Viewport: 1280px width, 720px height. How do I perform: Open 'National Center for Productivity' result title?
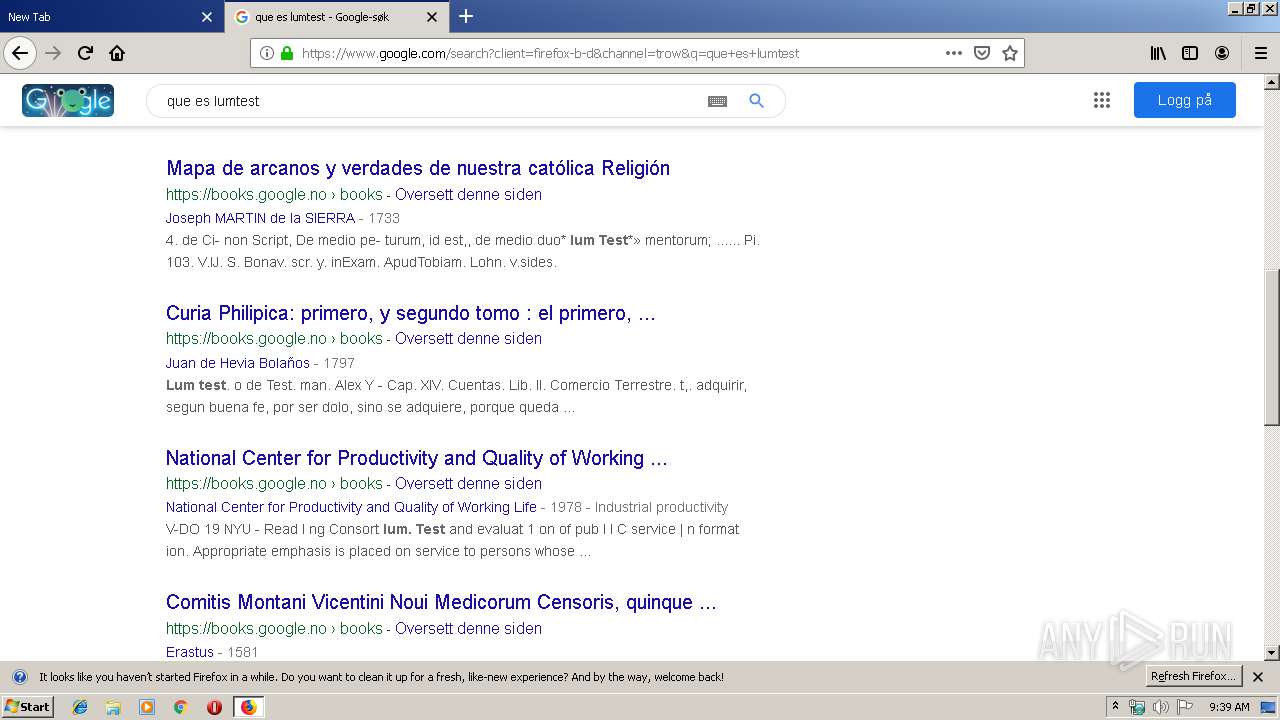[x=417, y=458]
